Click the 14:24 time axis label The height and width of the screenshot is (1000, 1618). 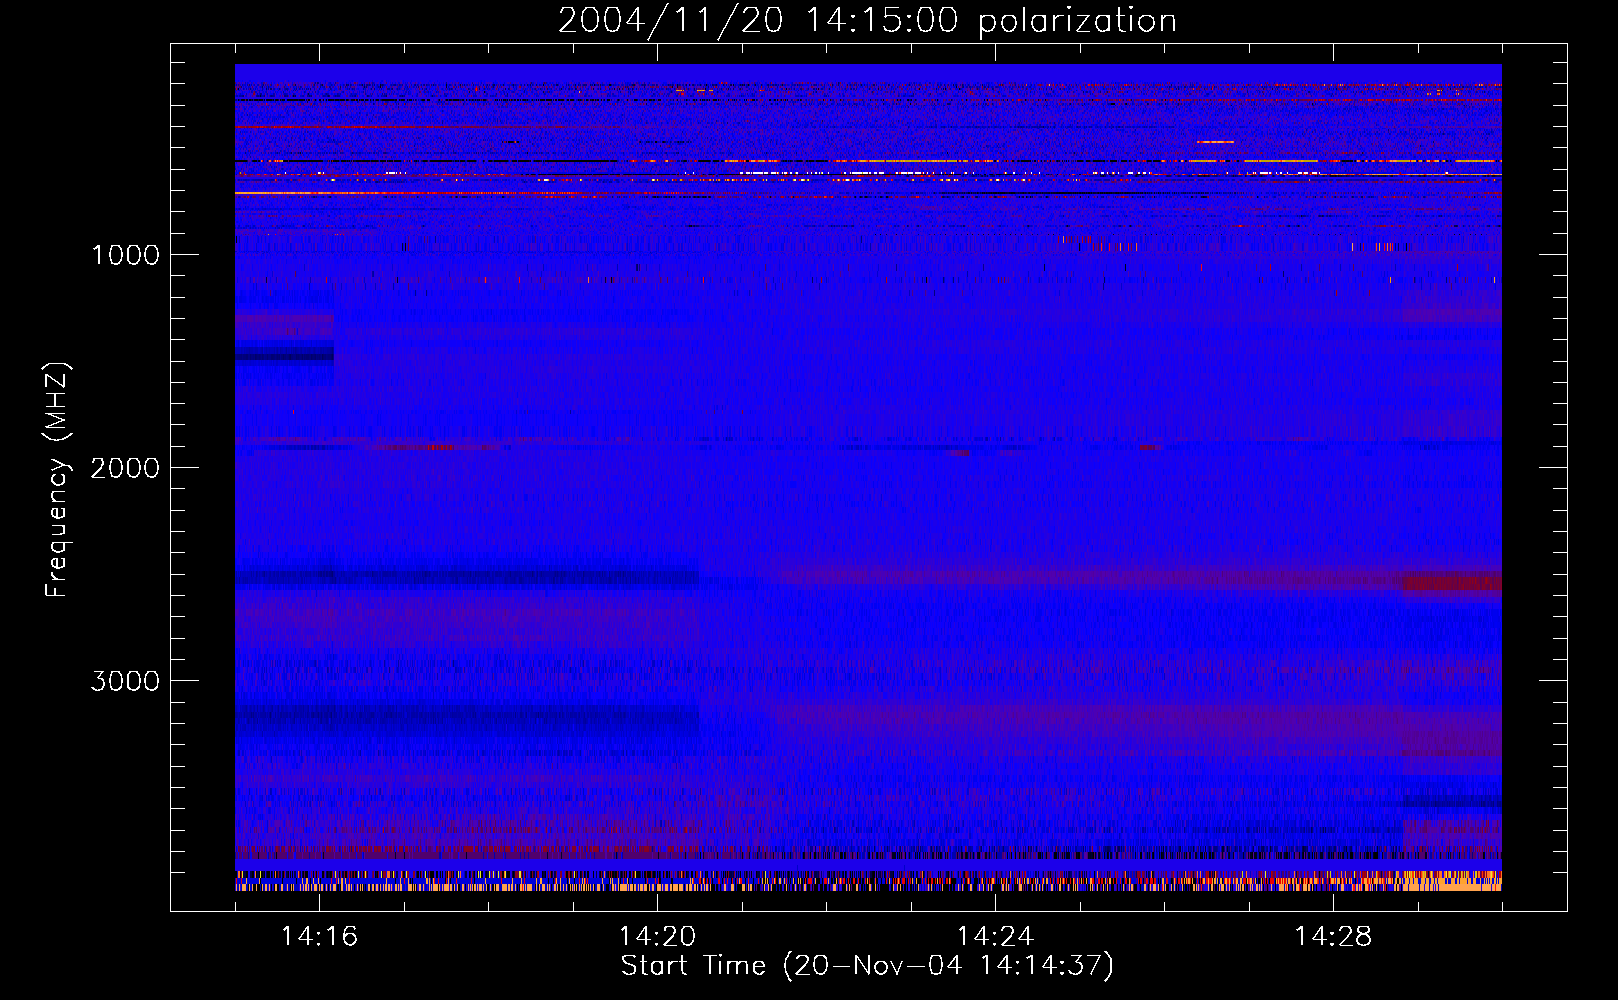point(995,936)
